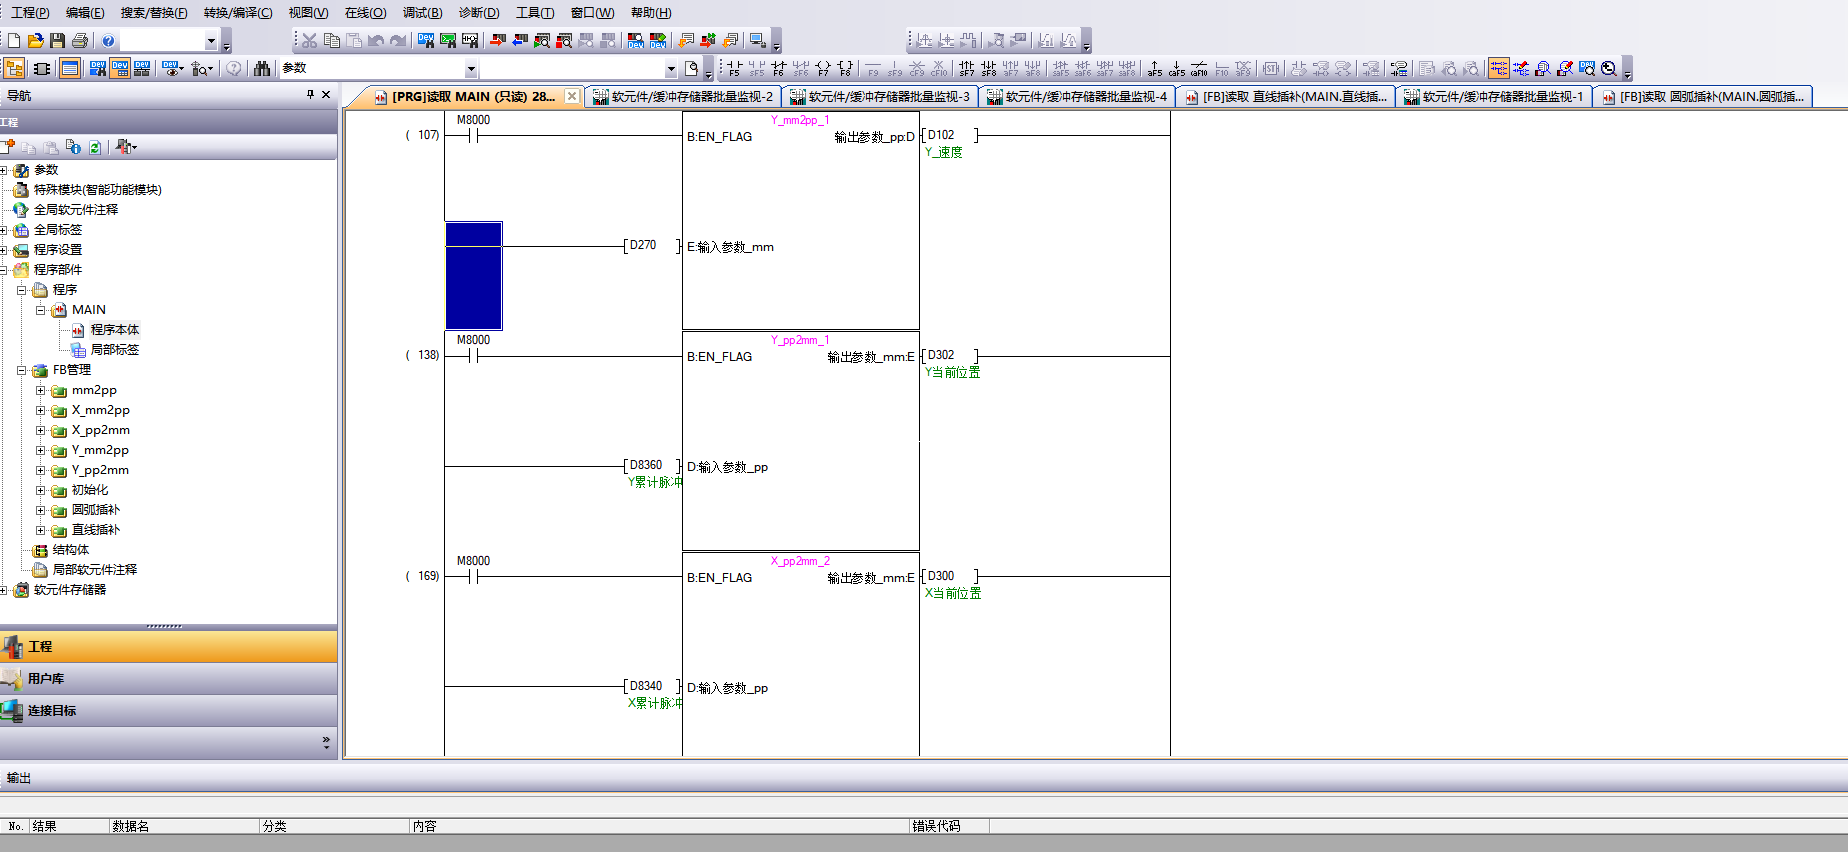Click the zoom magnifier icon in ladder toolbar
This screenshot has width=1848, height=852.
(1609, 68)
